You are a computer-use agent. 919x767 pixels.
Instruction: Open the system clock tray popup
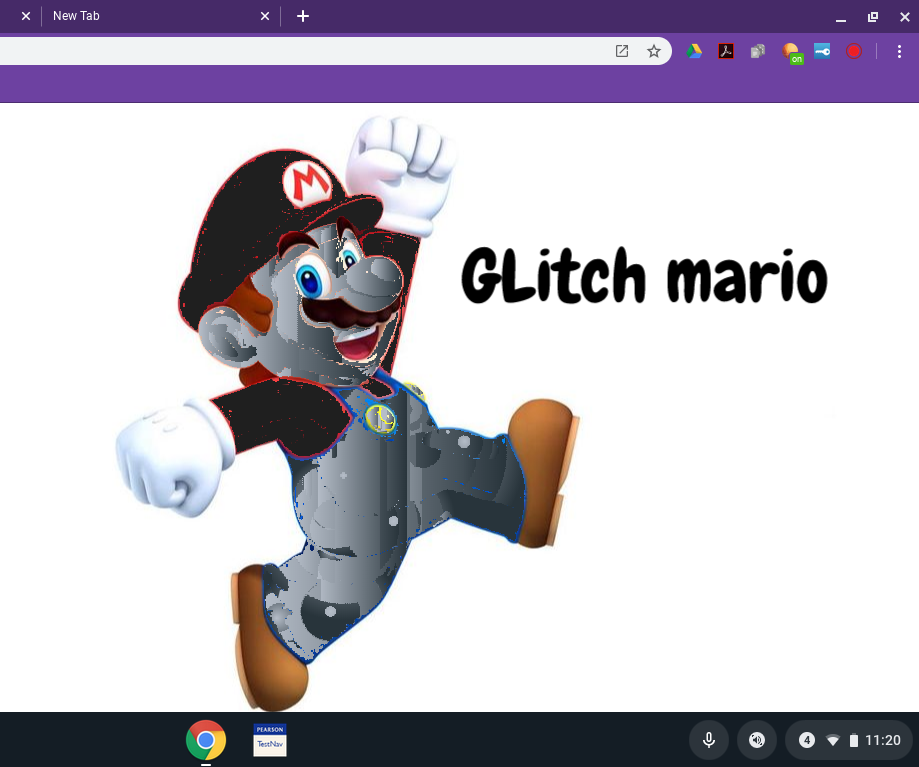882,740
